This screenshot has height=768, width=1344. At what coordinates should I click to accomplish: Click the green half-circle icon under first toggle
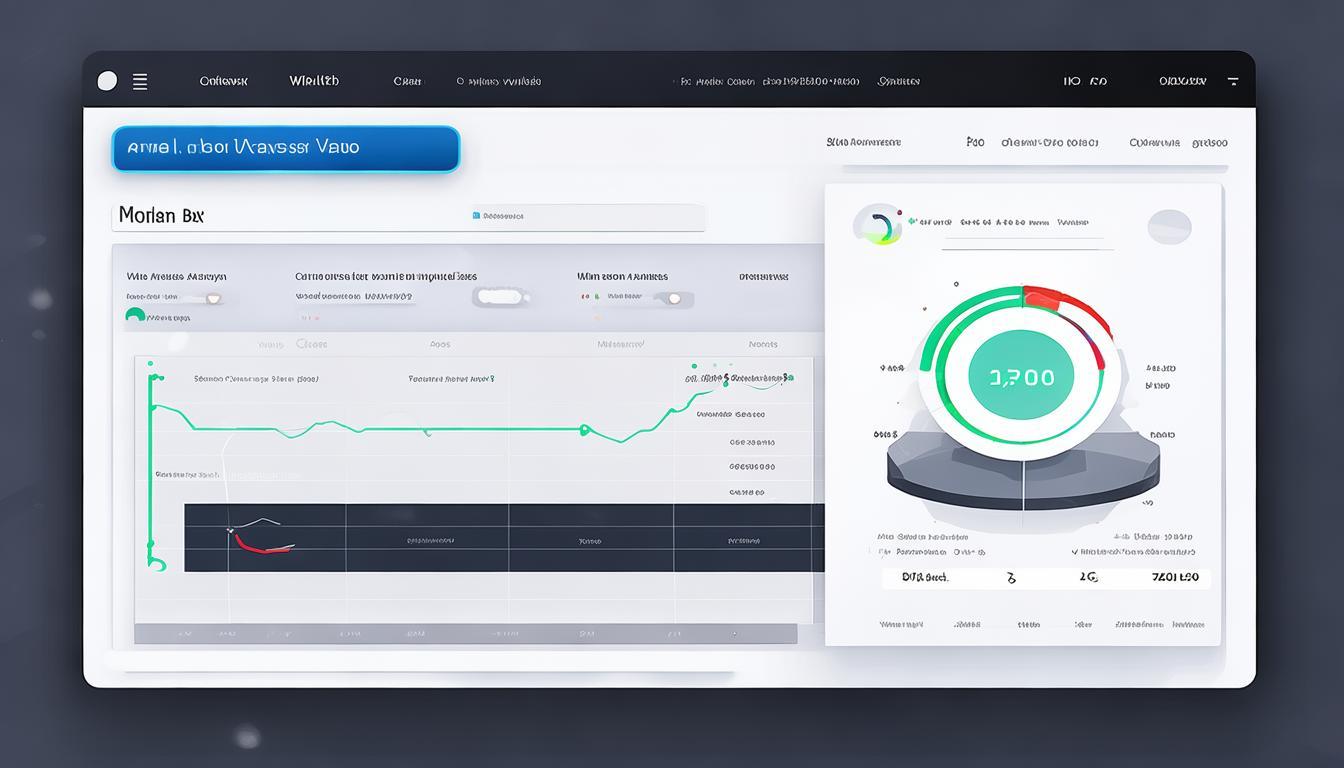pos(135,316)
